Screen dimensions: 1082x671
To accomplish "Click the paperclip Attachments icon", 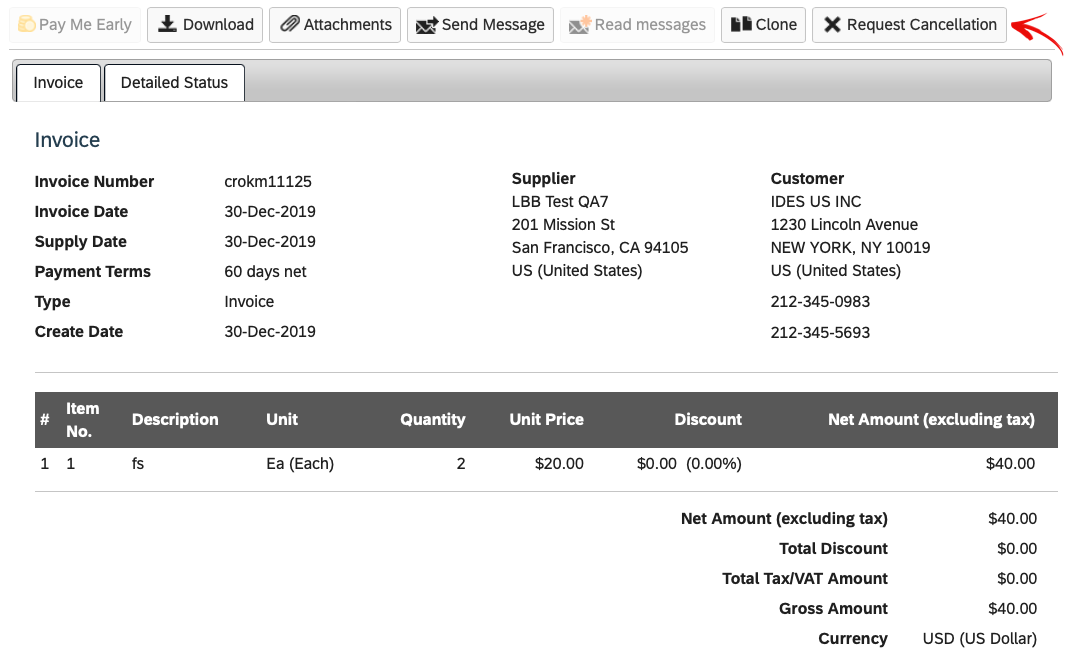I will click(291, 25).
